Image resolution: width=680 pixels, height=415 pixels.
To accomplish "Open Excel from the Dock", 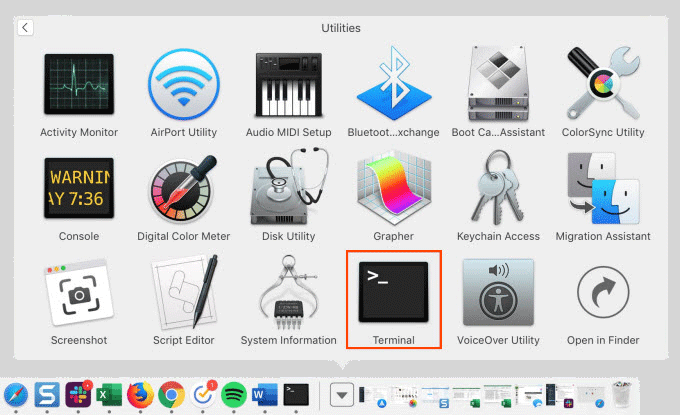I will tap(109, 395).
